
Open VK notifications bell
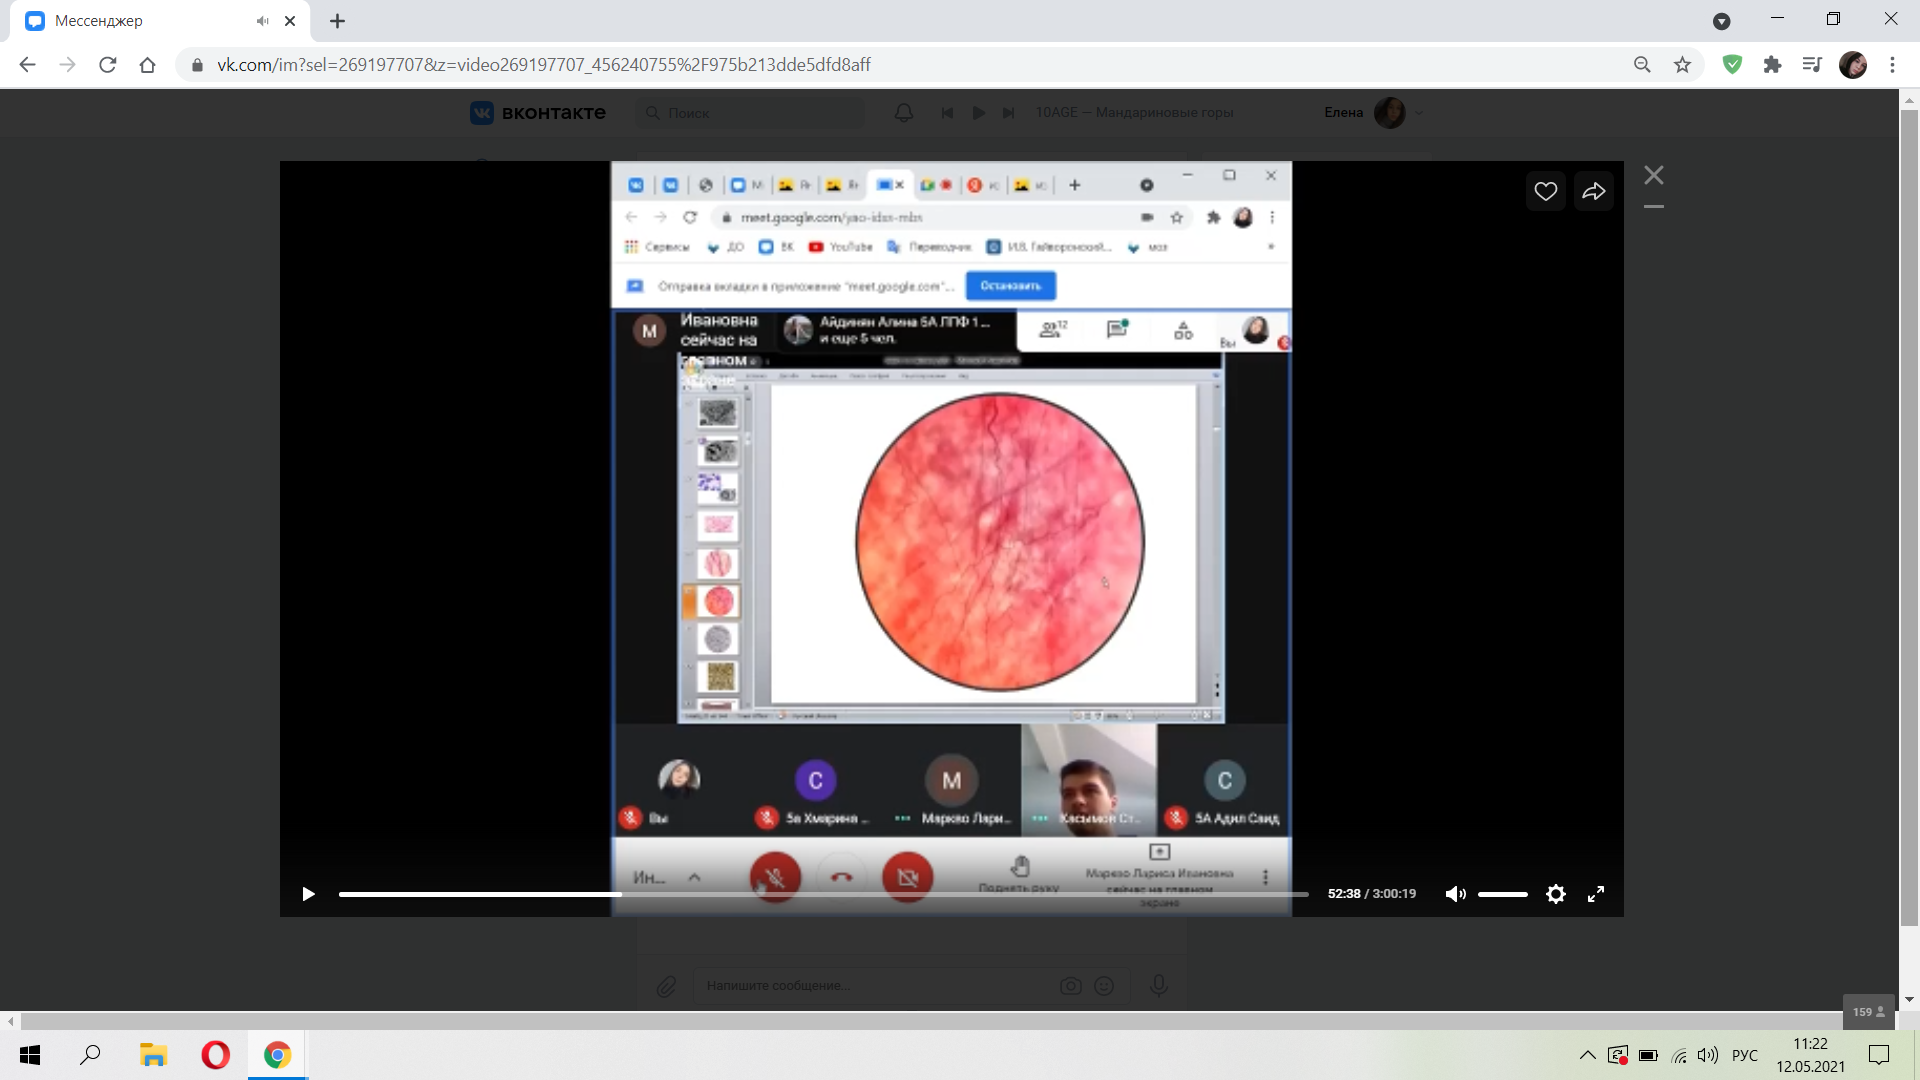pos(904,113)
